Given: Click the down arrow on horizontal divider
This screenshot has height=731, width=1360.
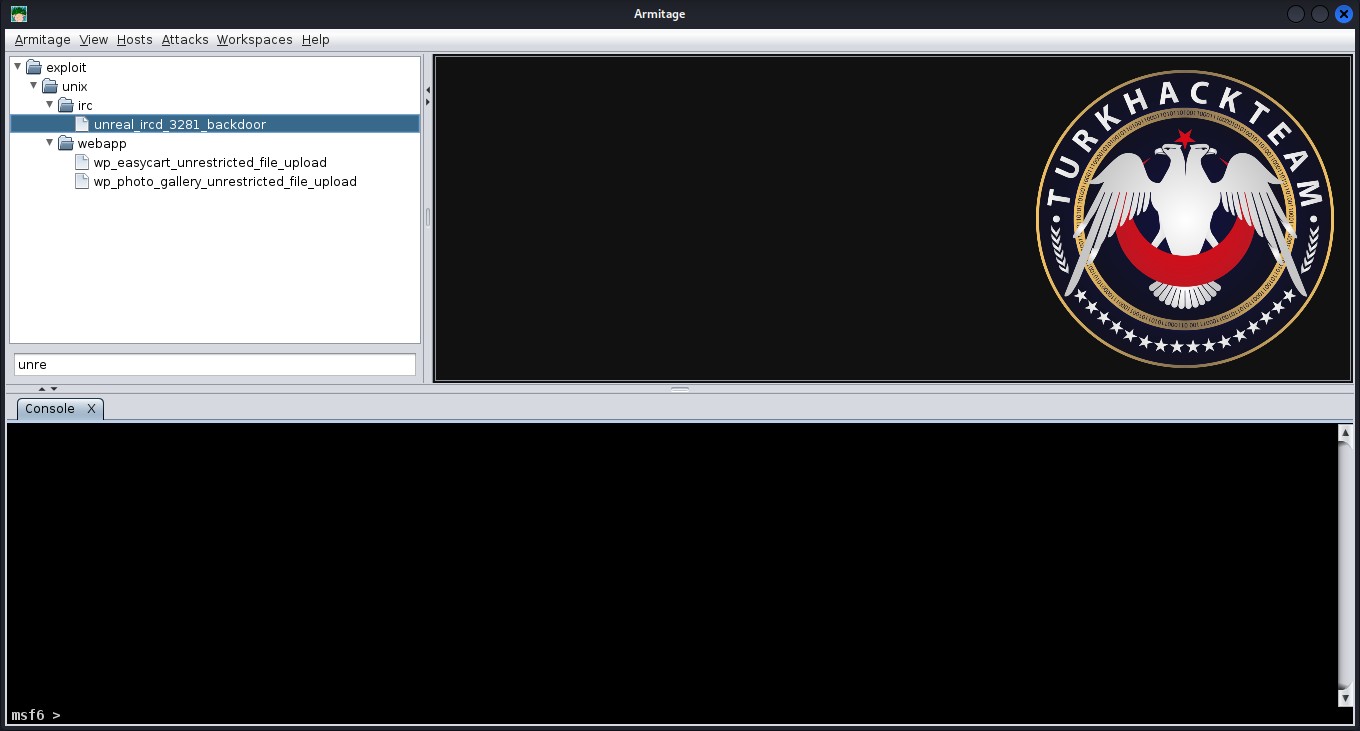Looking at the screenshot, I should point(54,388).
